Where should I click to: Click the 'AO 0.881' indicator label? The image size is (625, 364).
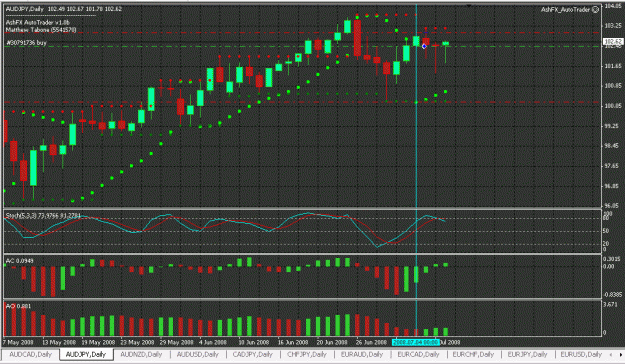[x=18, y=306]
